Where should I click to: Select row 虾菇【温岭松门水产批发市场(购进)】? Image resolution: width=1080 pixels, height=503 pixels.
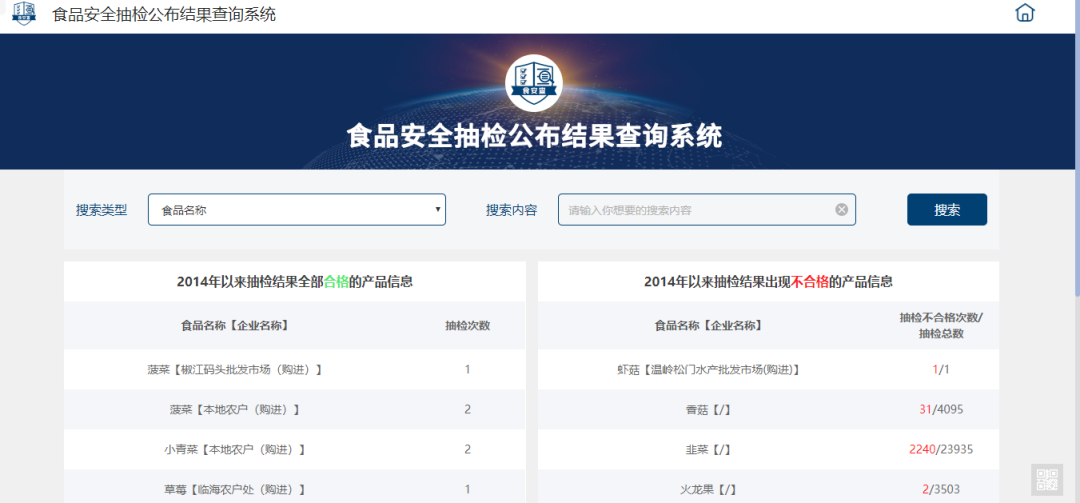(768, 369)
